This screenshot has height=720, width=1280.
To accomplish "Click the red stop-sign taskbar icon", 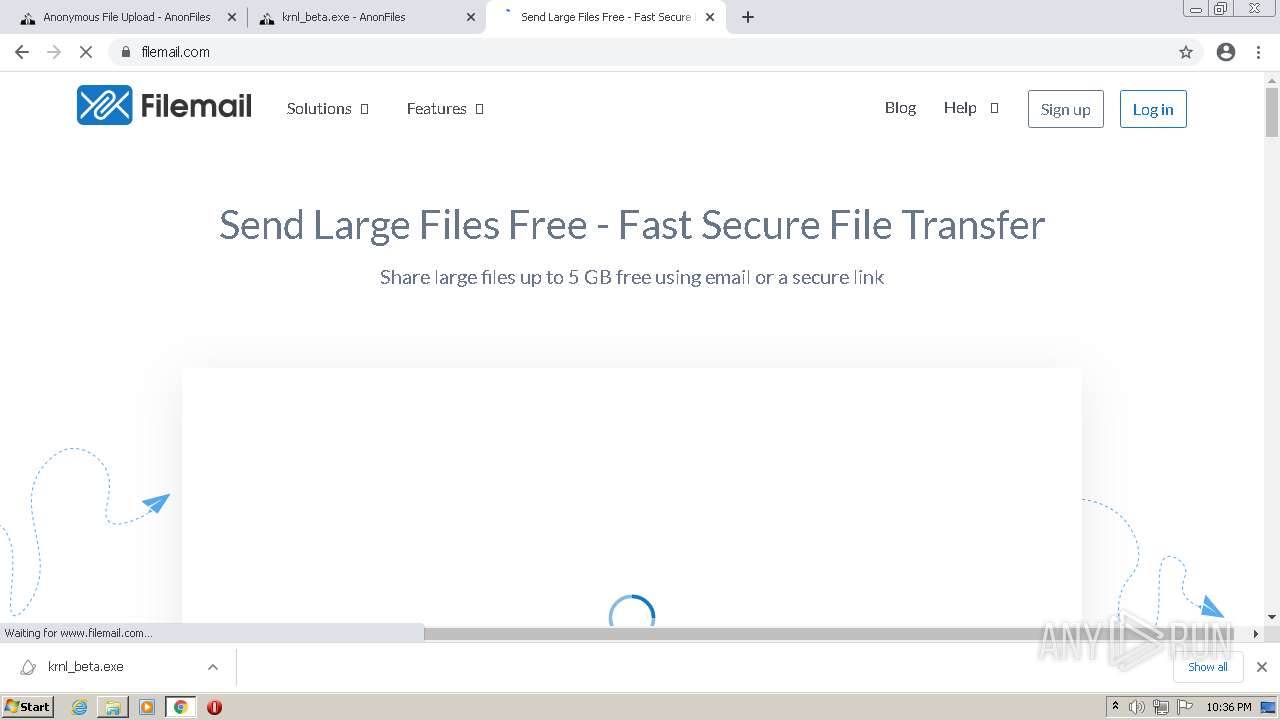I will coord(214,707).
